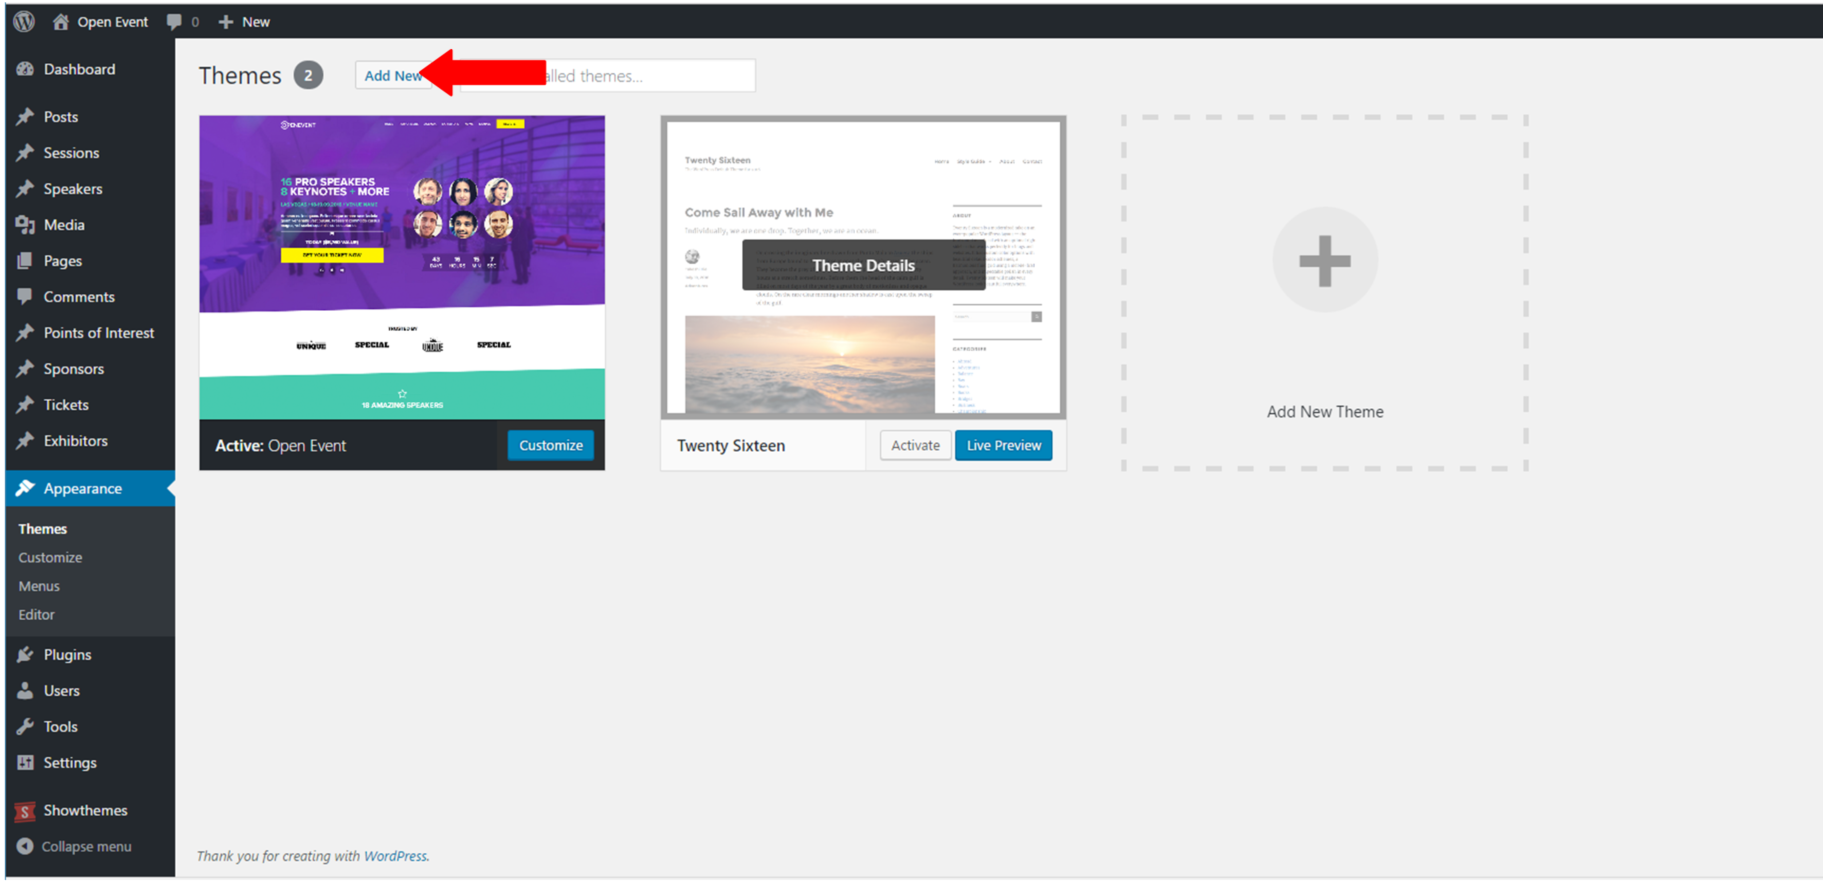1823x881 pixels.
Task: Click the Add New Theme label
Action: [1325, 412]
